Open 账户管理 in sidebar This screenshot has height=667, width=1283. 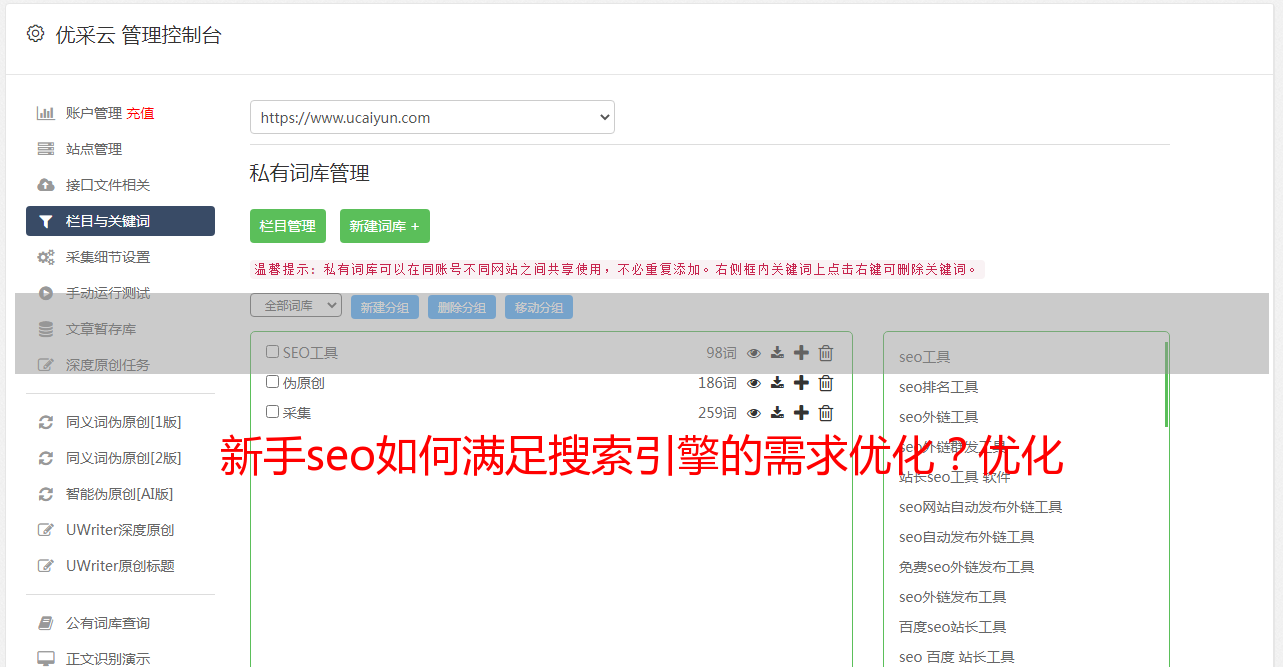tap(94, 113)
